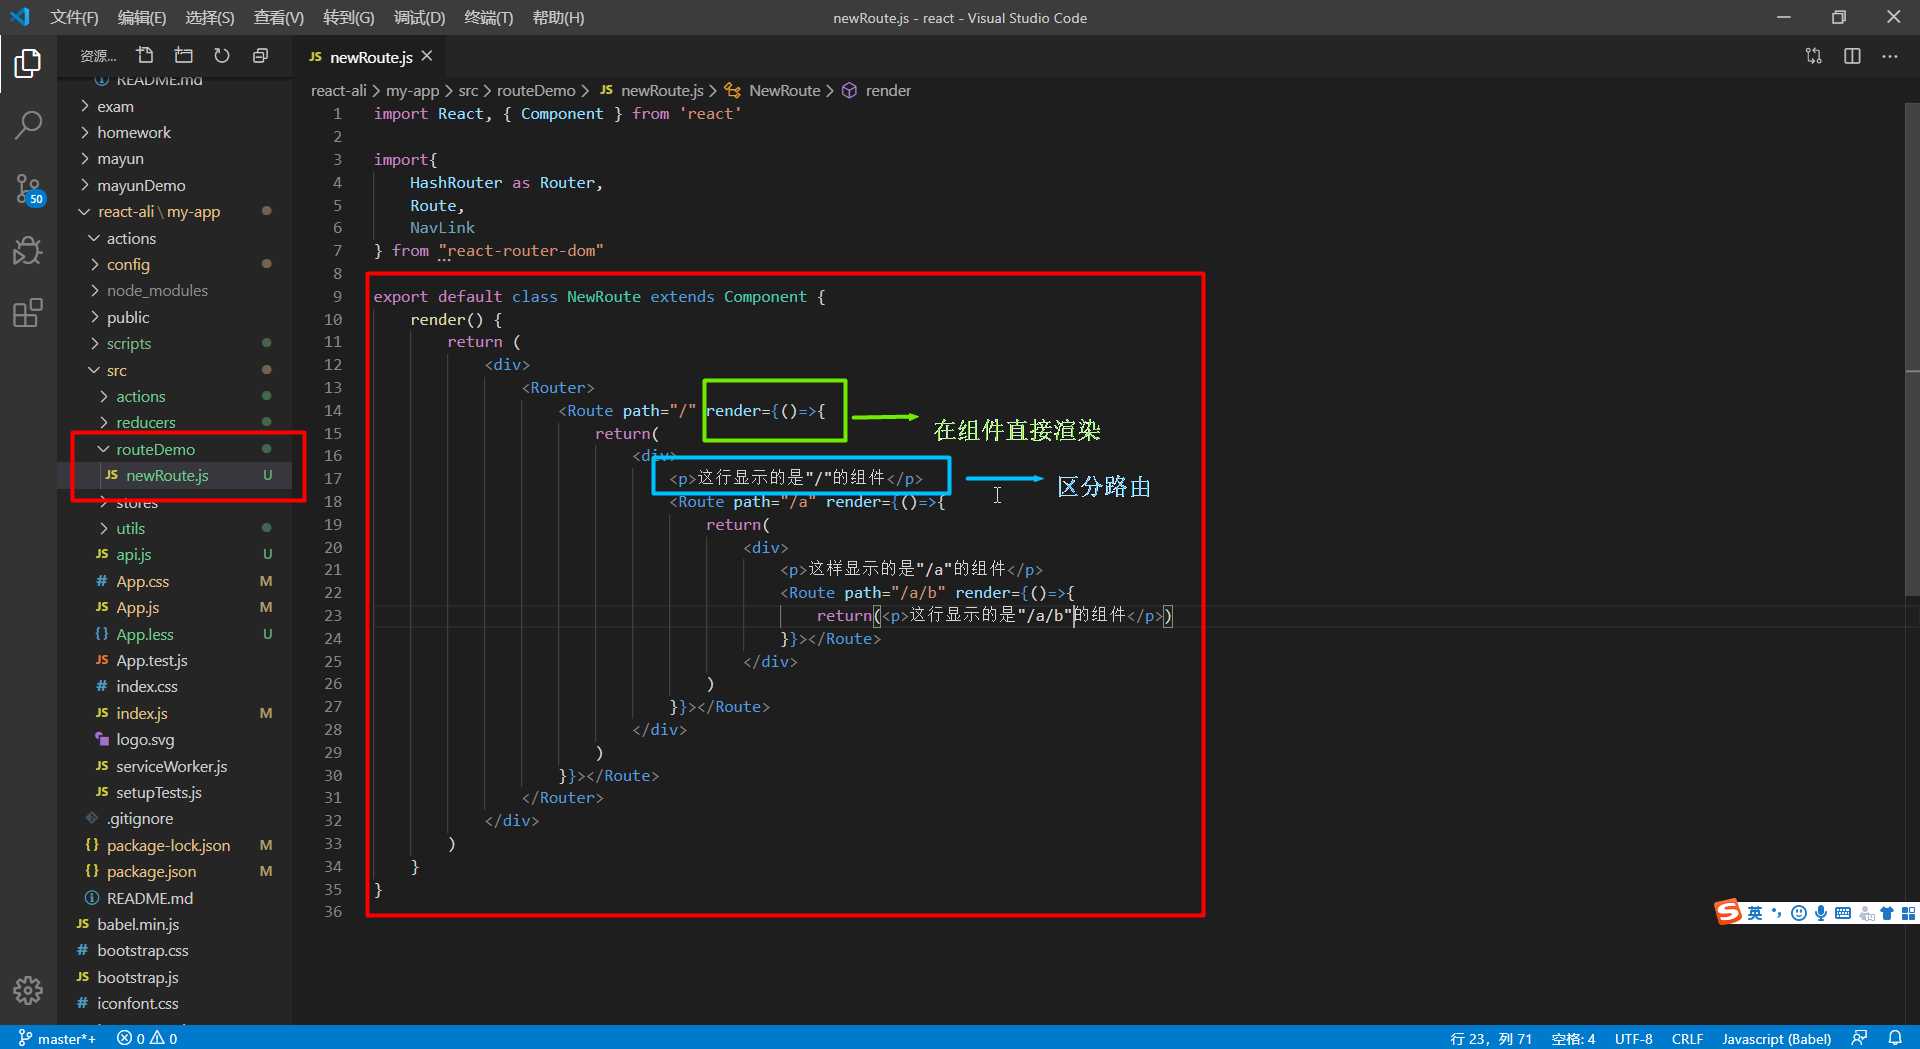1920x1049 pixels.
Task: Collapse the routeDemo folder
Action: click(x=175, y=449)
